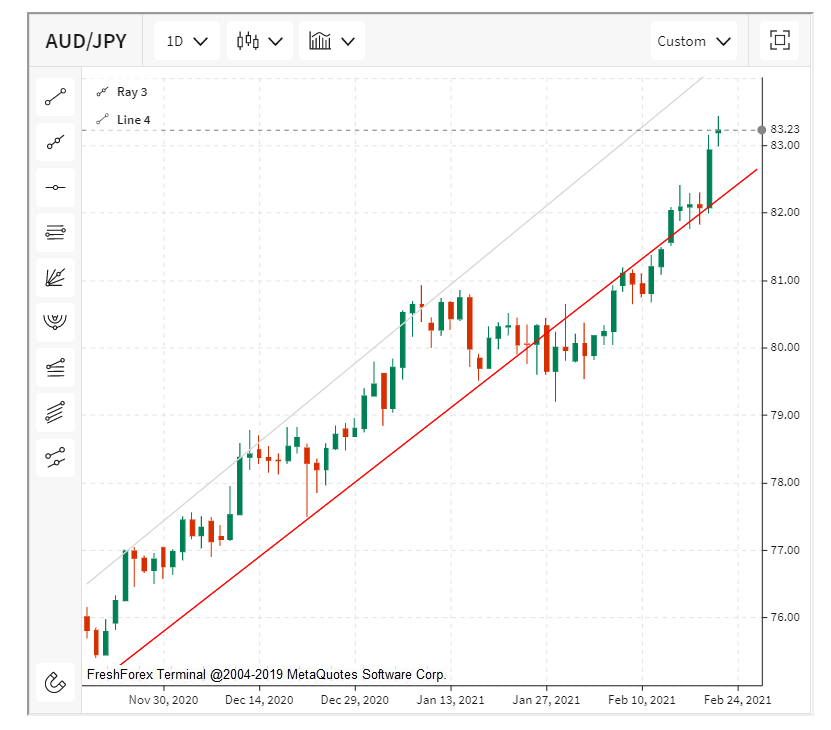Click the Nov 30, 2020 date label

(x=163, y=700)
